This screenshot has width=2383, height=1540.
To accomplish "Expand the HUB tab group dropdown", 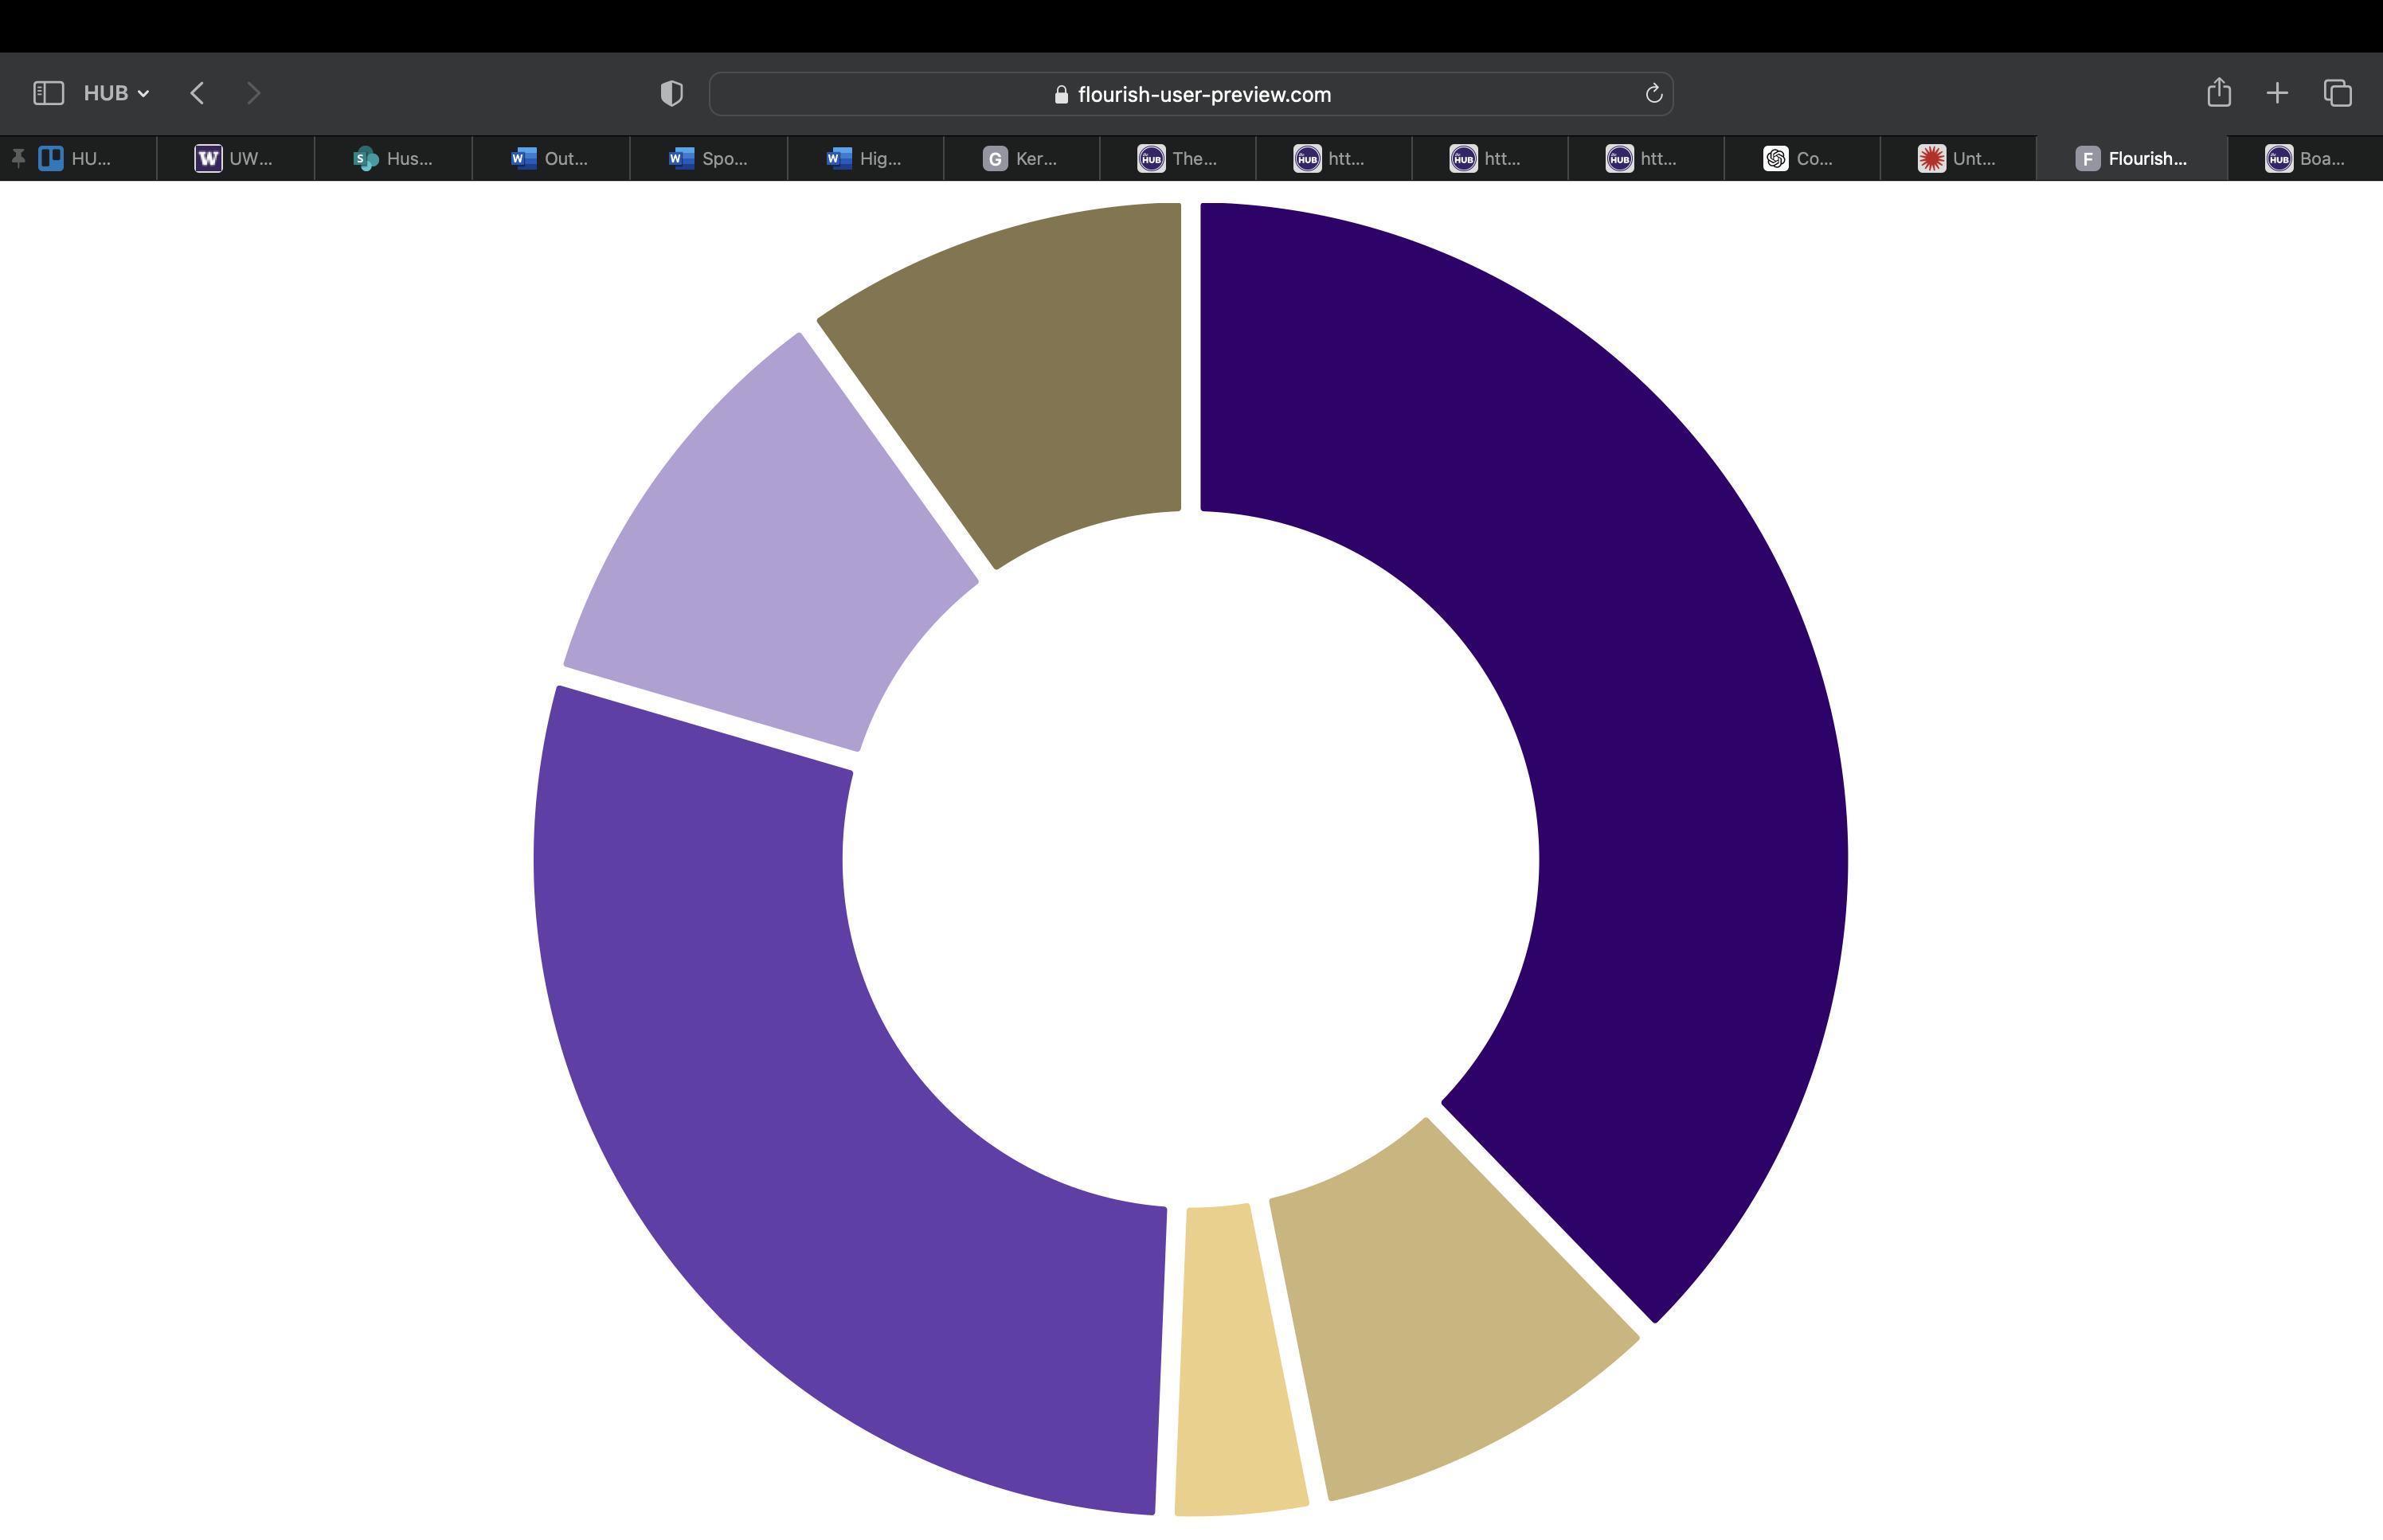I will pos(116,93).
